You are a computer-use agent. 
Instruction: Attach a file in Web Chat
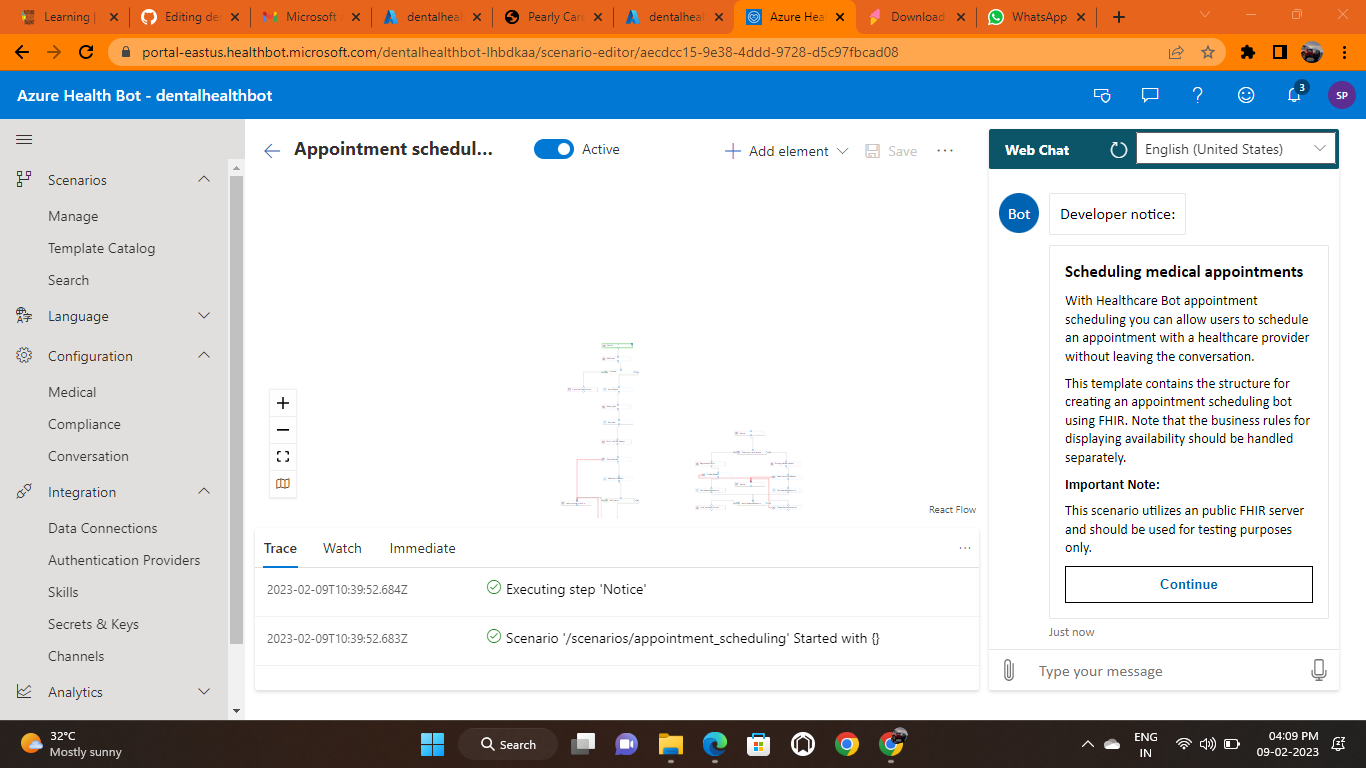1009,670
